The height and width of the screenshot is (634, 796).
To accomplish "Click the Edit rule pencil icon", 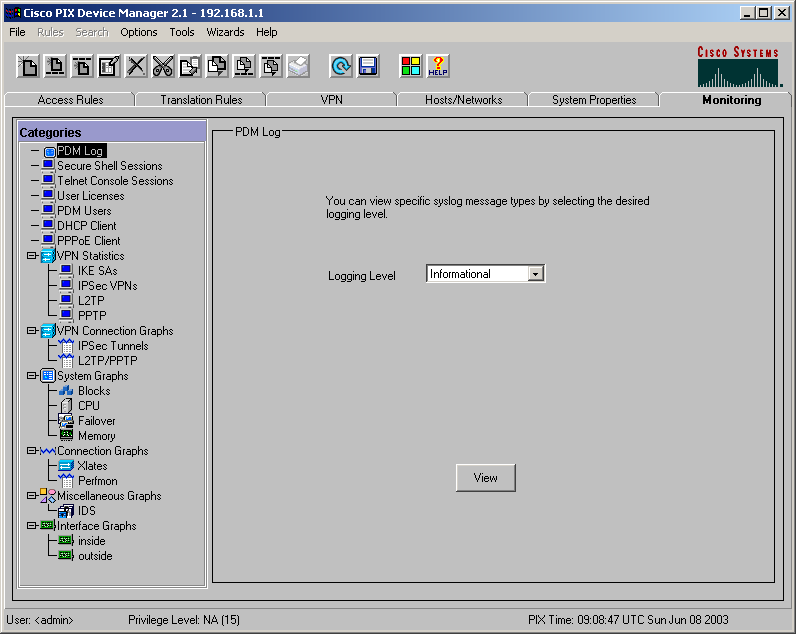I will click(109, 66).
